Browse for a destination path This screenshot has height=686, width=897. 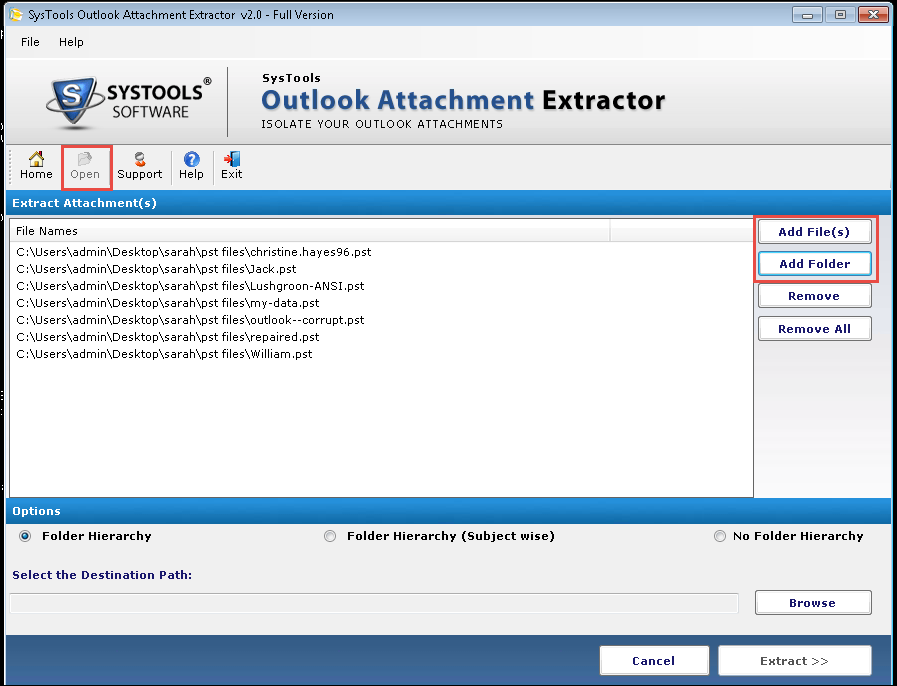pyautogui.click(x=813, y=602)
